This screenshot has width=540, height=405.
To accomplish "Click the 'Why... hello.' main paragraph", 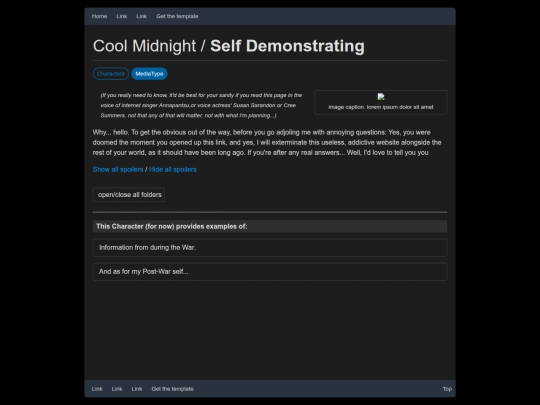I will [x=267, y=142].
